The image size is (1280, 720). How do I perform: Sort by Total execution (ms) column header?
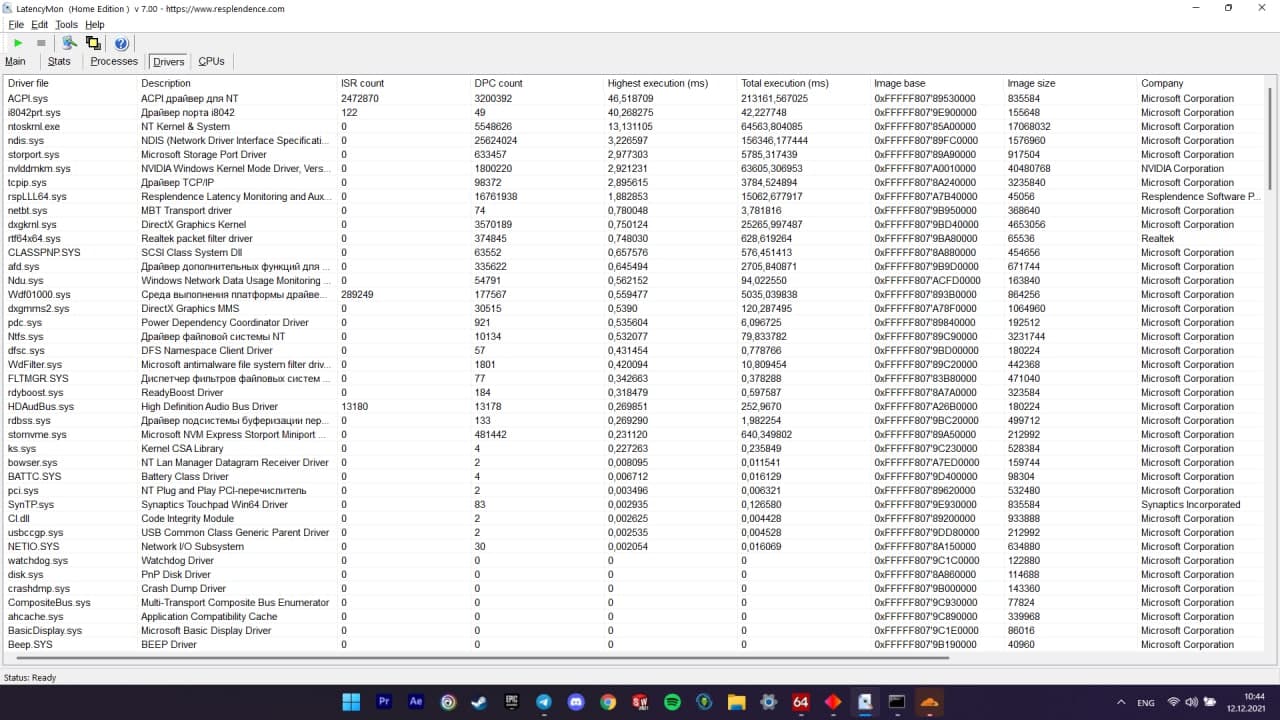point(804,83)
